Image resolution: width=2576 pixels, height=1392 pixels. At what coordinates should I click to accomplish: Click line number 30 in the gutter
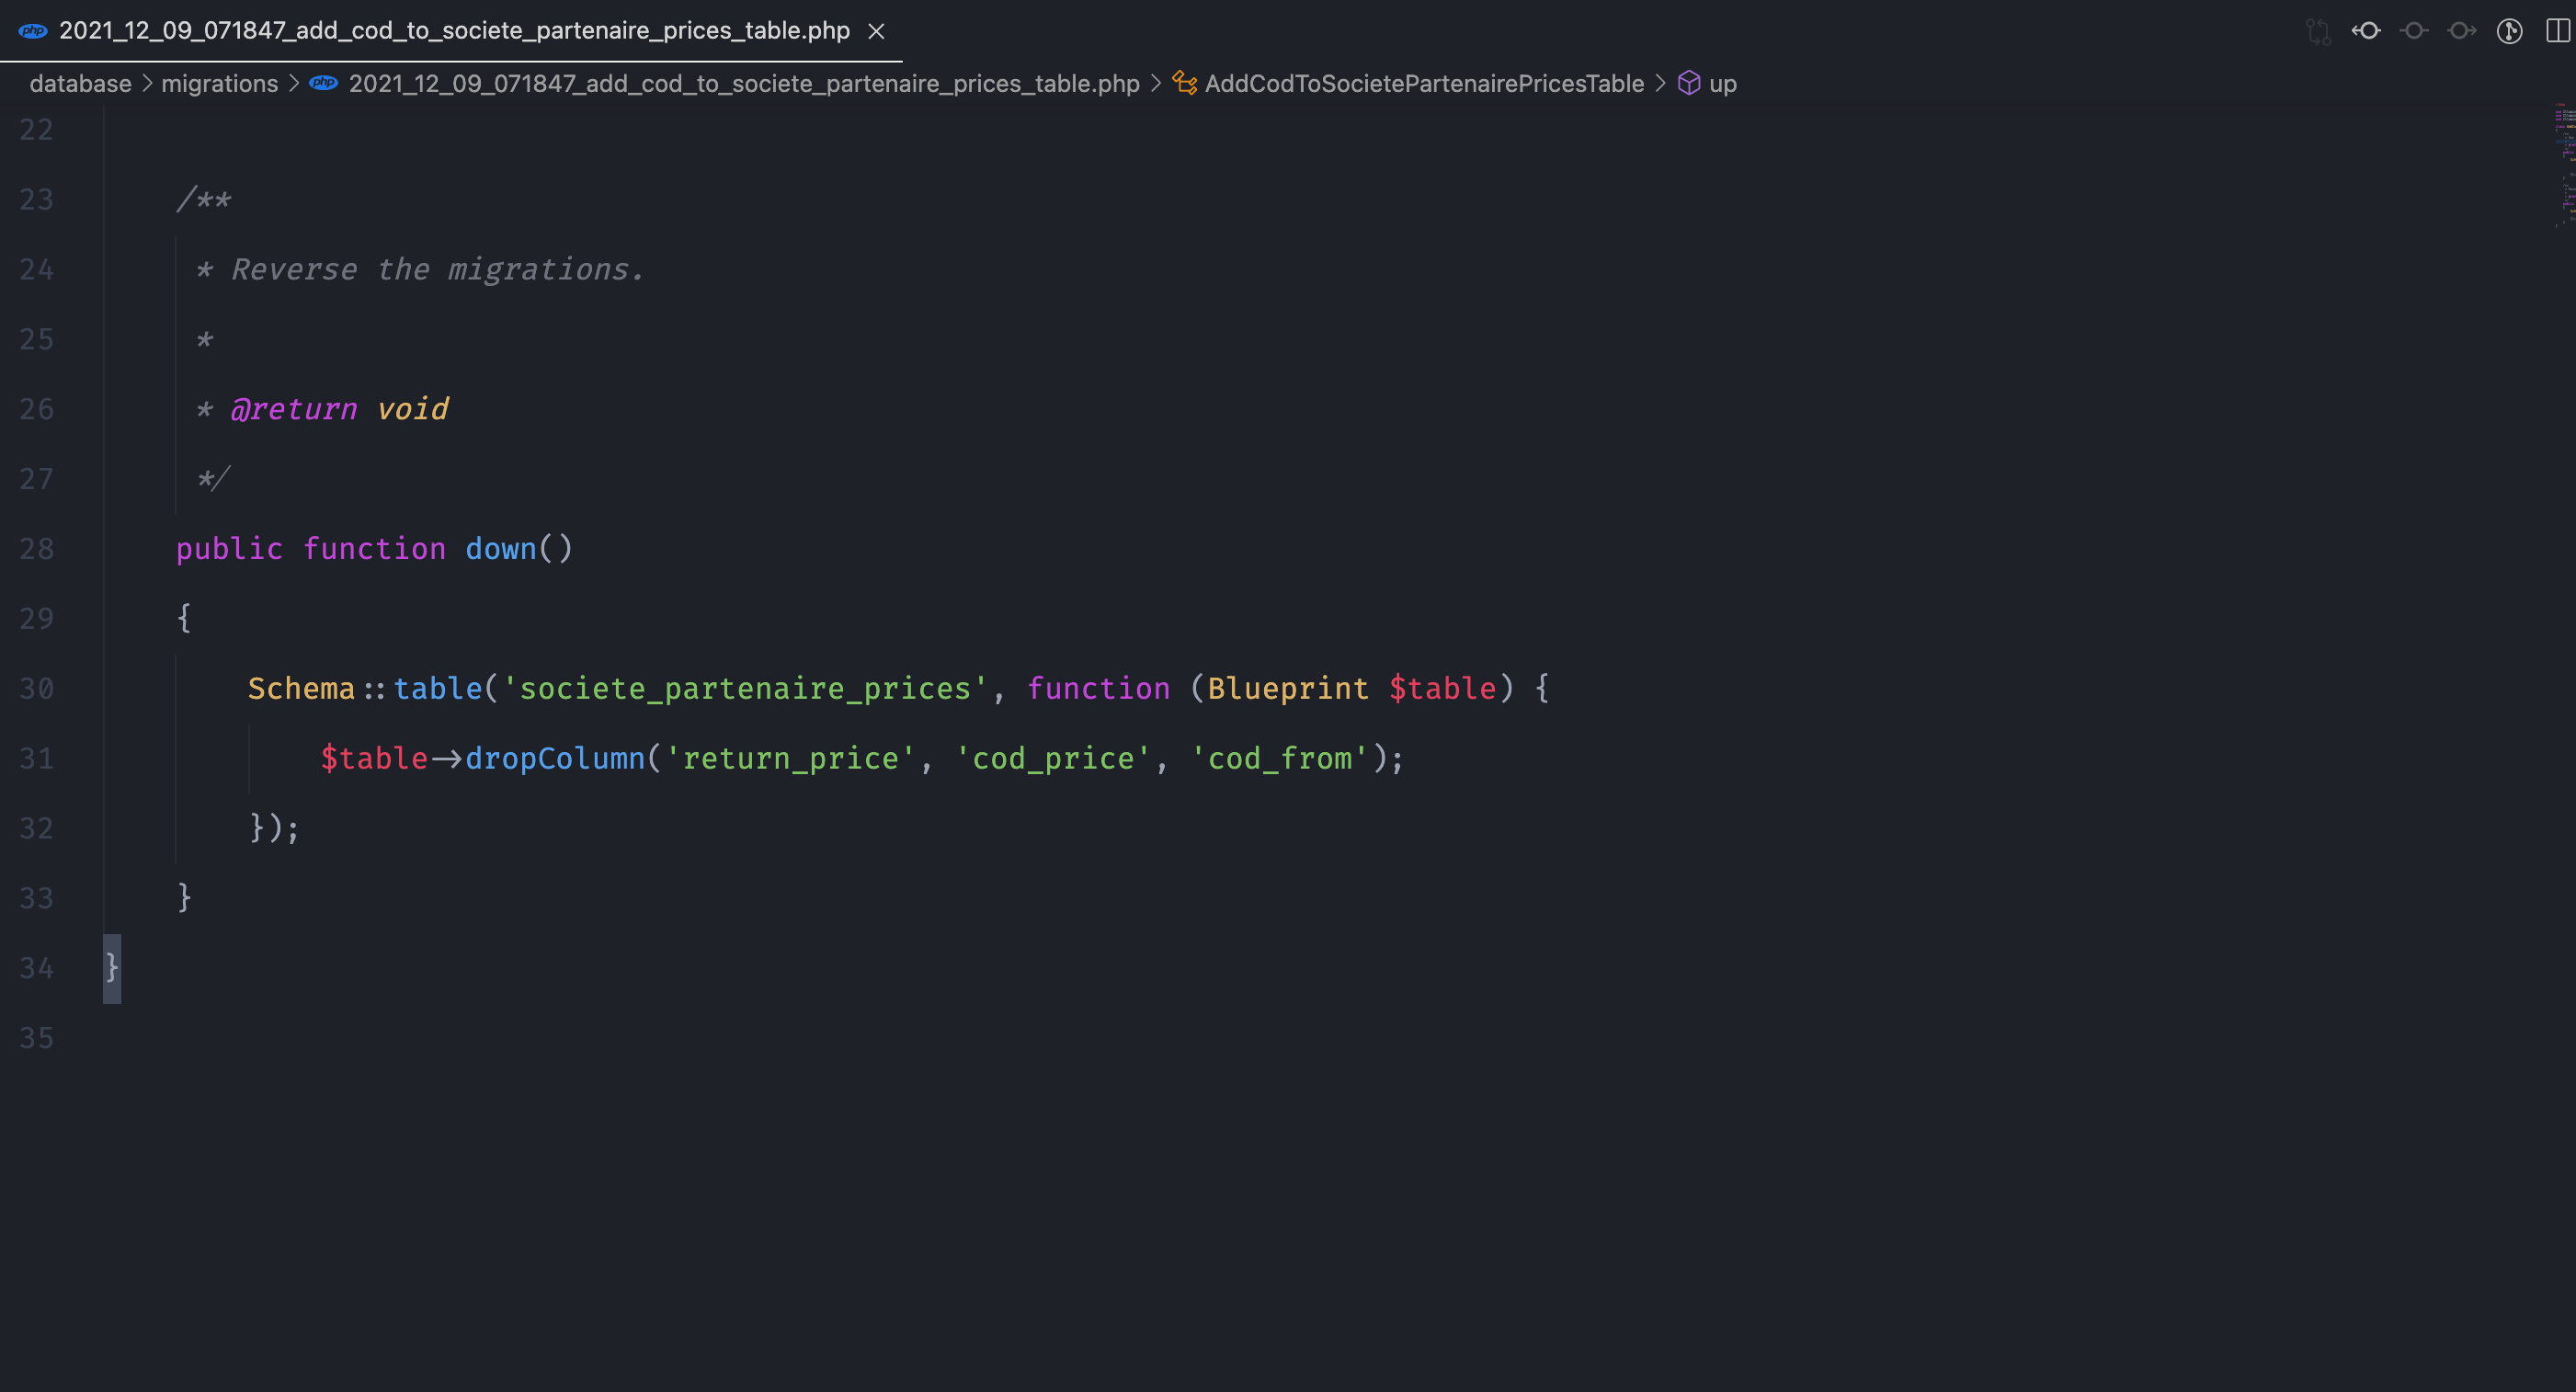pos(36,688)
